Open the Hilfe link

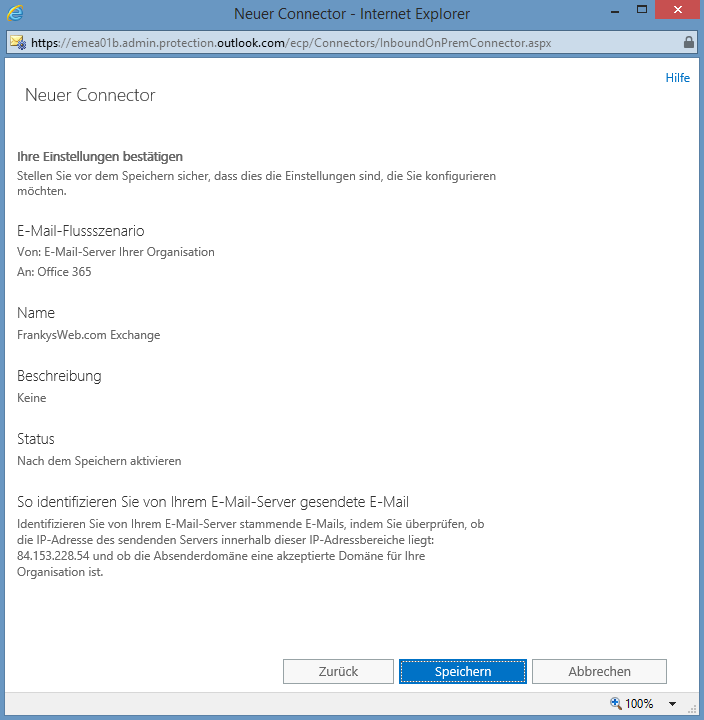pyautogui.click(x=677, y=78)
